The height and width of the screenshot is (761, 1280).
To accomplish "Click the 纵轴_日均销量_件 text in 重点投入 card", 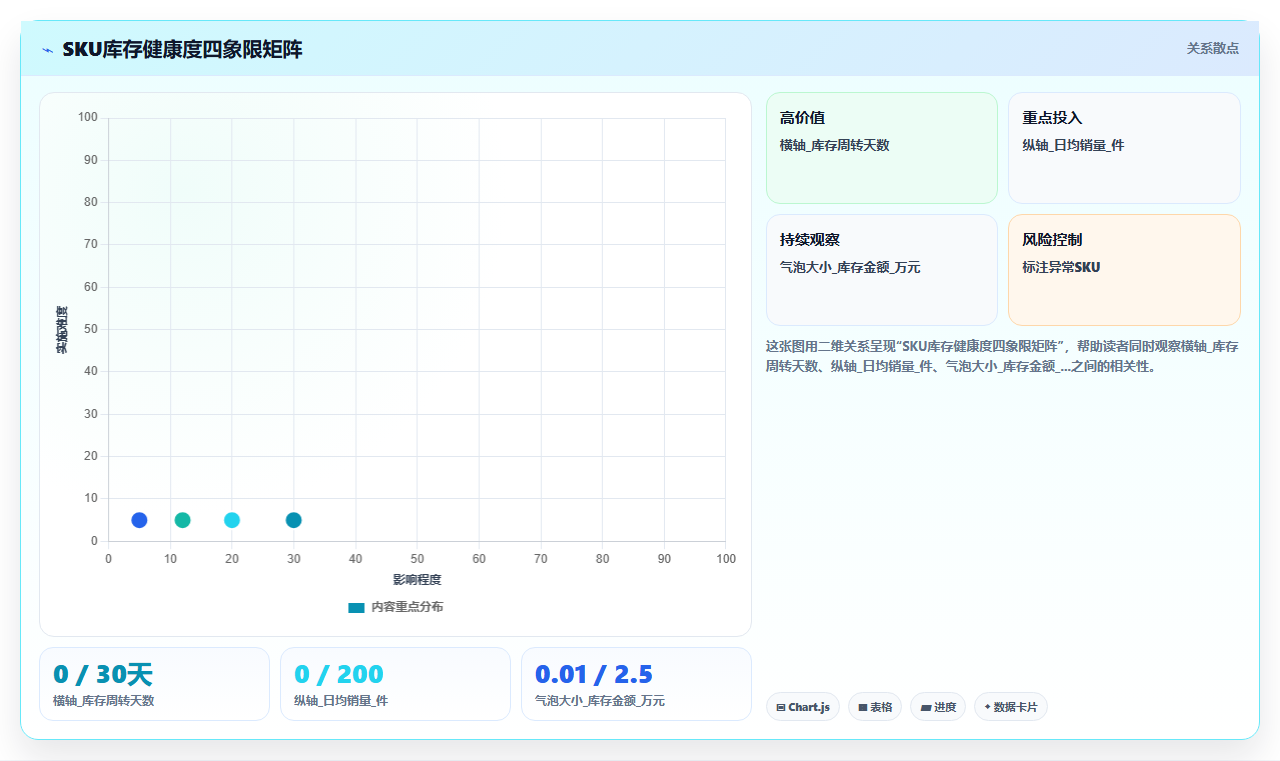I will (1073, 145).
